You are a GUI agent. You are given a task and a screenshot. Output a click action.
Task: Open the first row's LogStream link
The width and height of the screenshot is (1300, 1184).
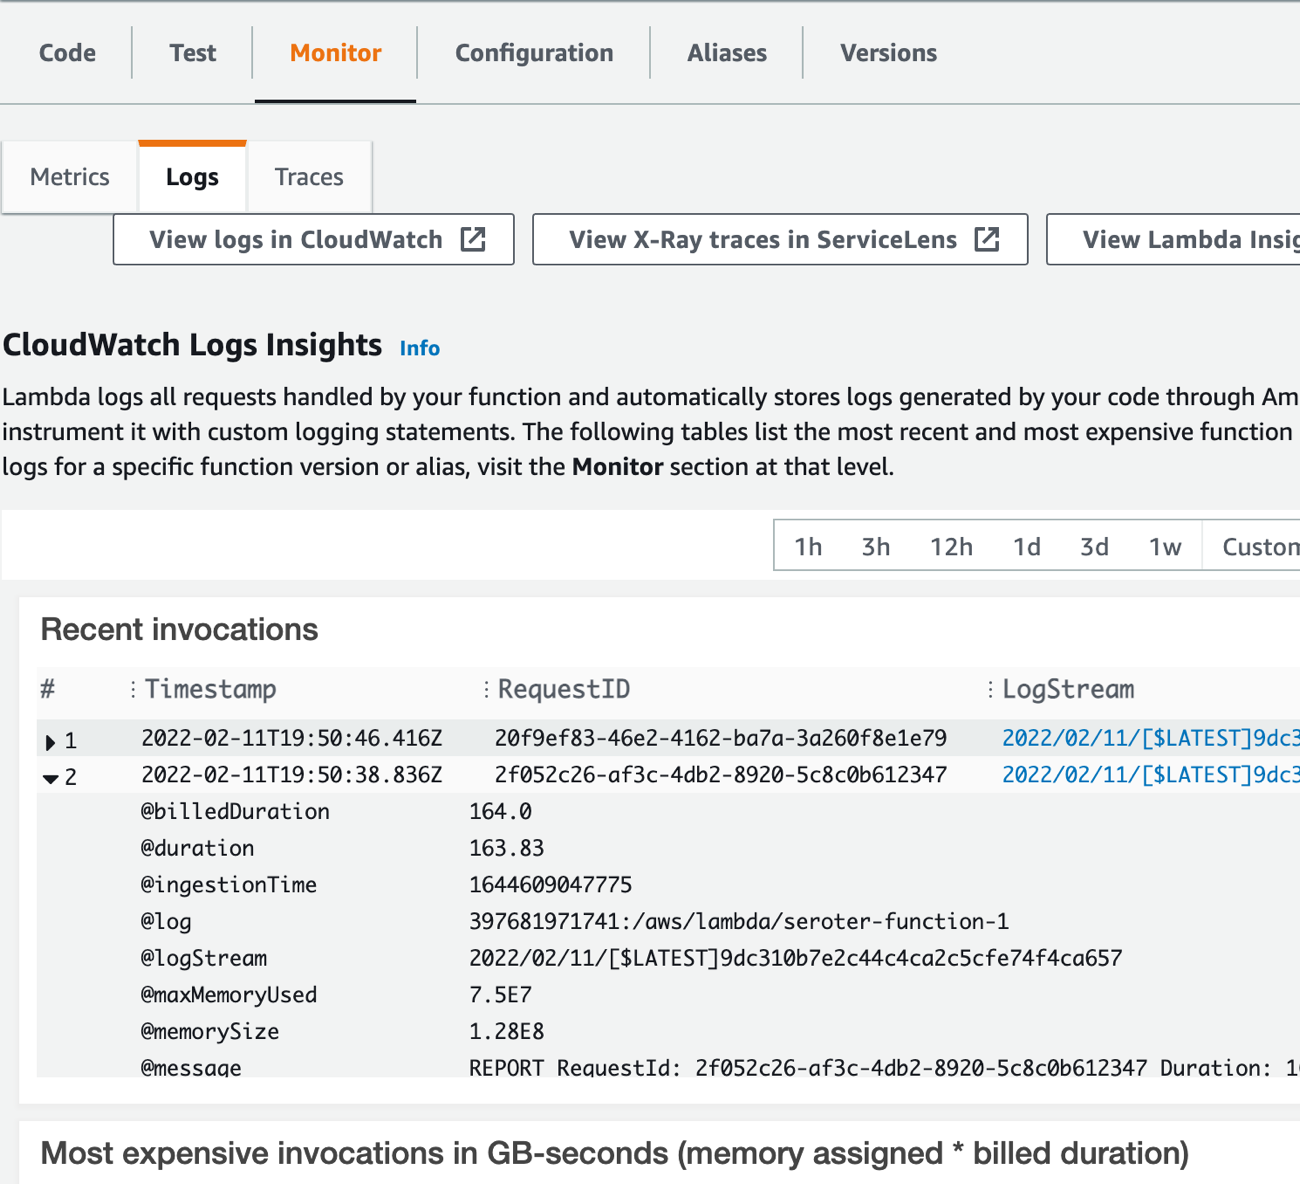(1150, 738)
